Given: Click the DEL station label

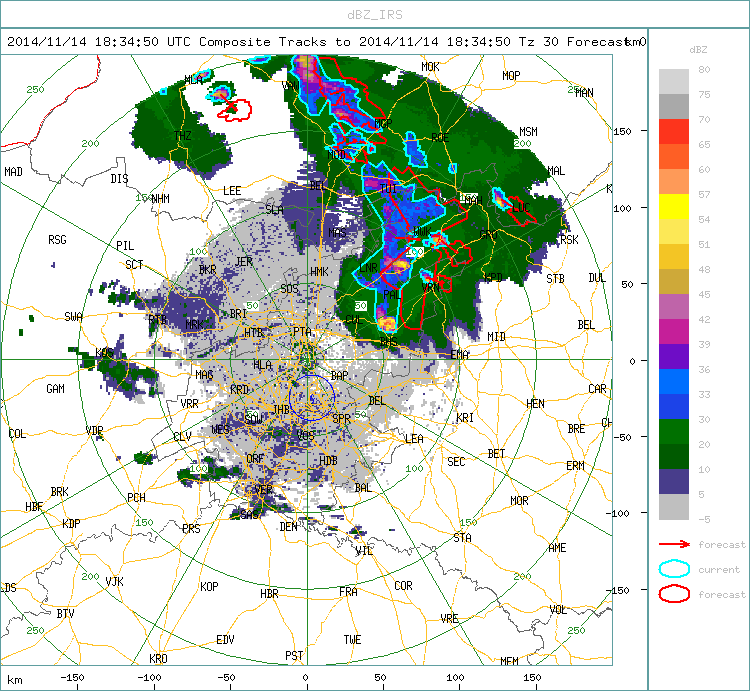Looking at the screenshot, I should point(377,401).
